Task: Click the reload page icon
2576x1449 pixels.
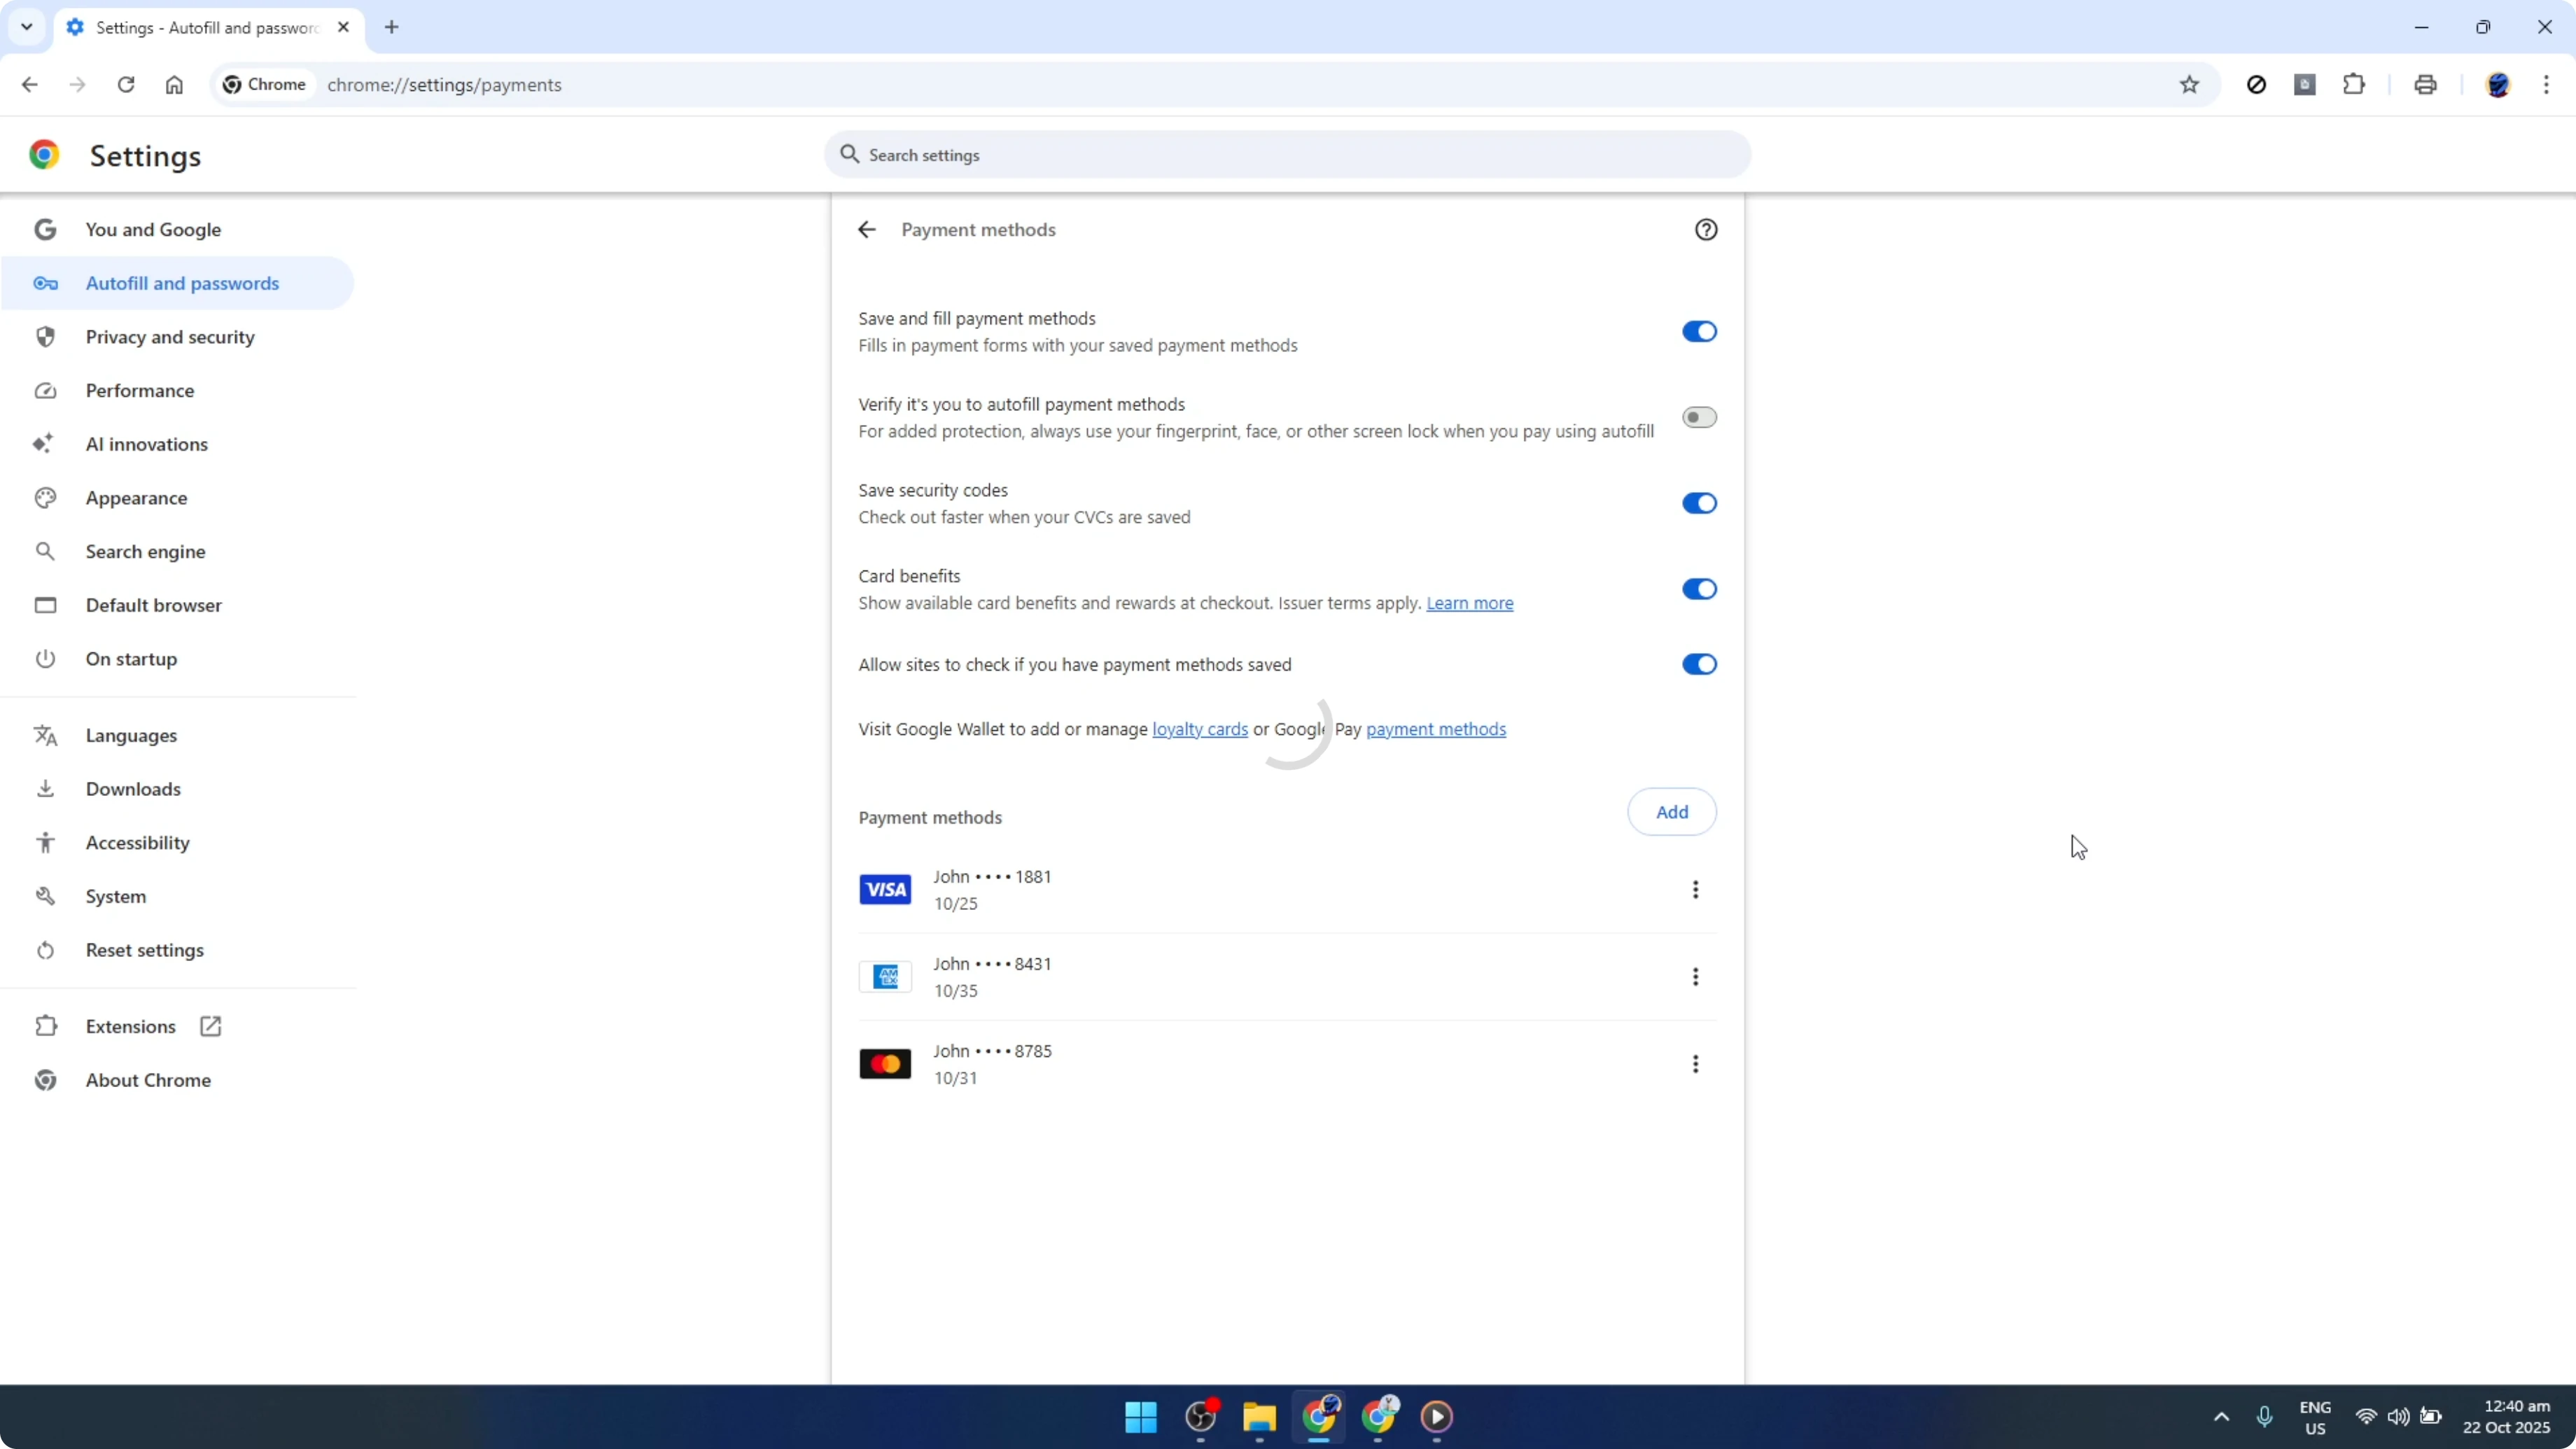Action: point(126,84)
